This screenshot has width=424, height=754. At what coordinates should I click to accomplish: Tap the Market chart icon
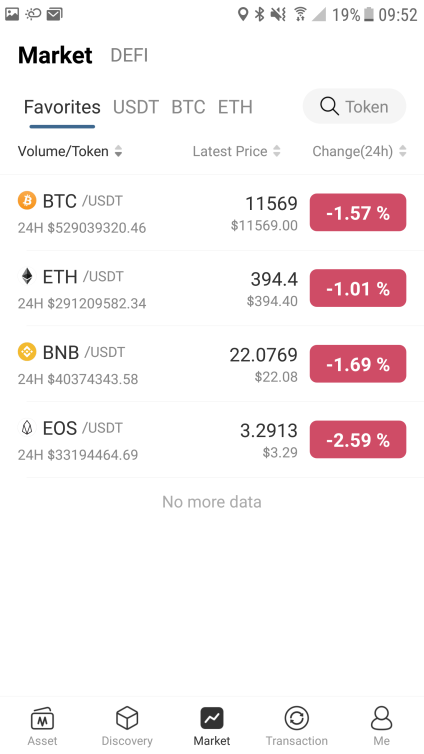pyautogui.click(x=212, y=719)
